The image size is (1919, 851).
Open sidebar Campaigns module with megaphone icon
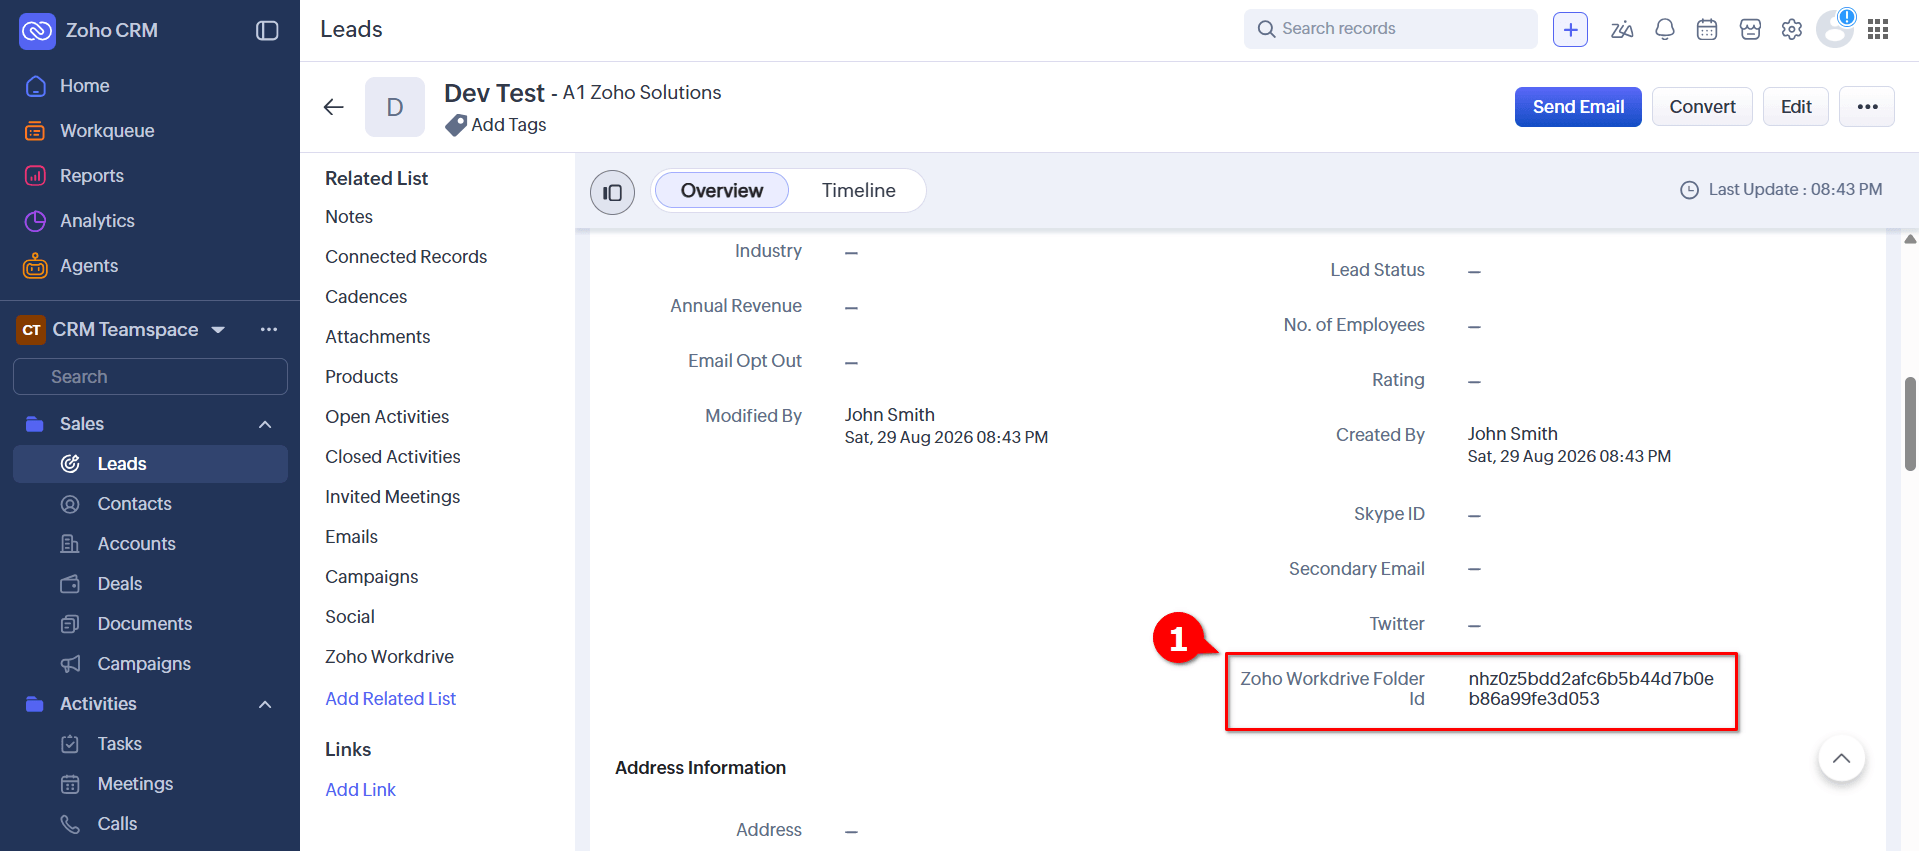(x=143, y=664)
